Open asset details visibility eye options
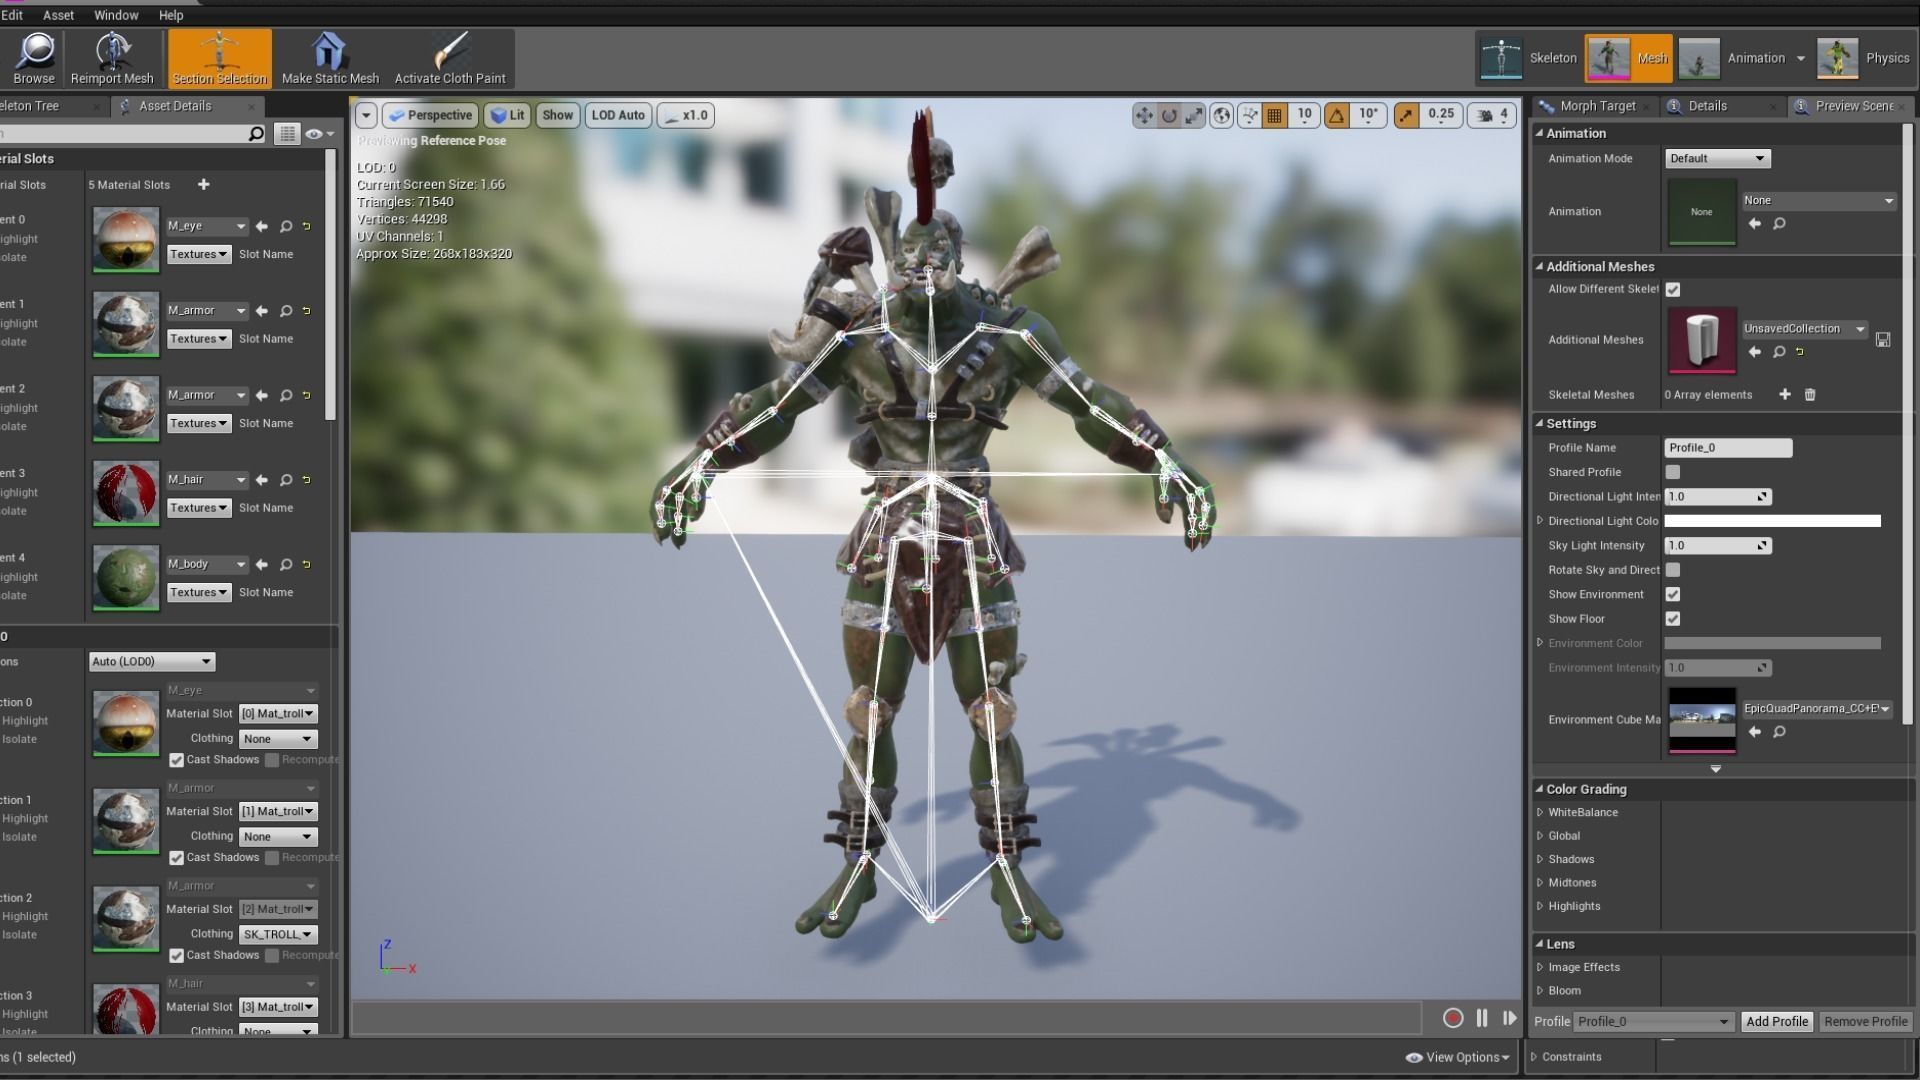The image size is (1920, 1080). tap(319, 133)
